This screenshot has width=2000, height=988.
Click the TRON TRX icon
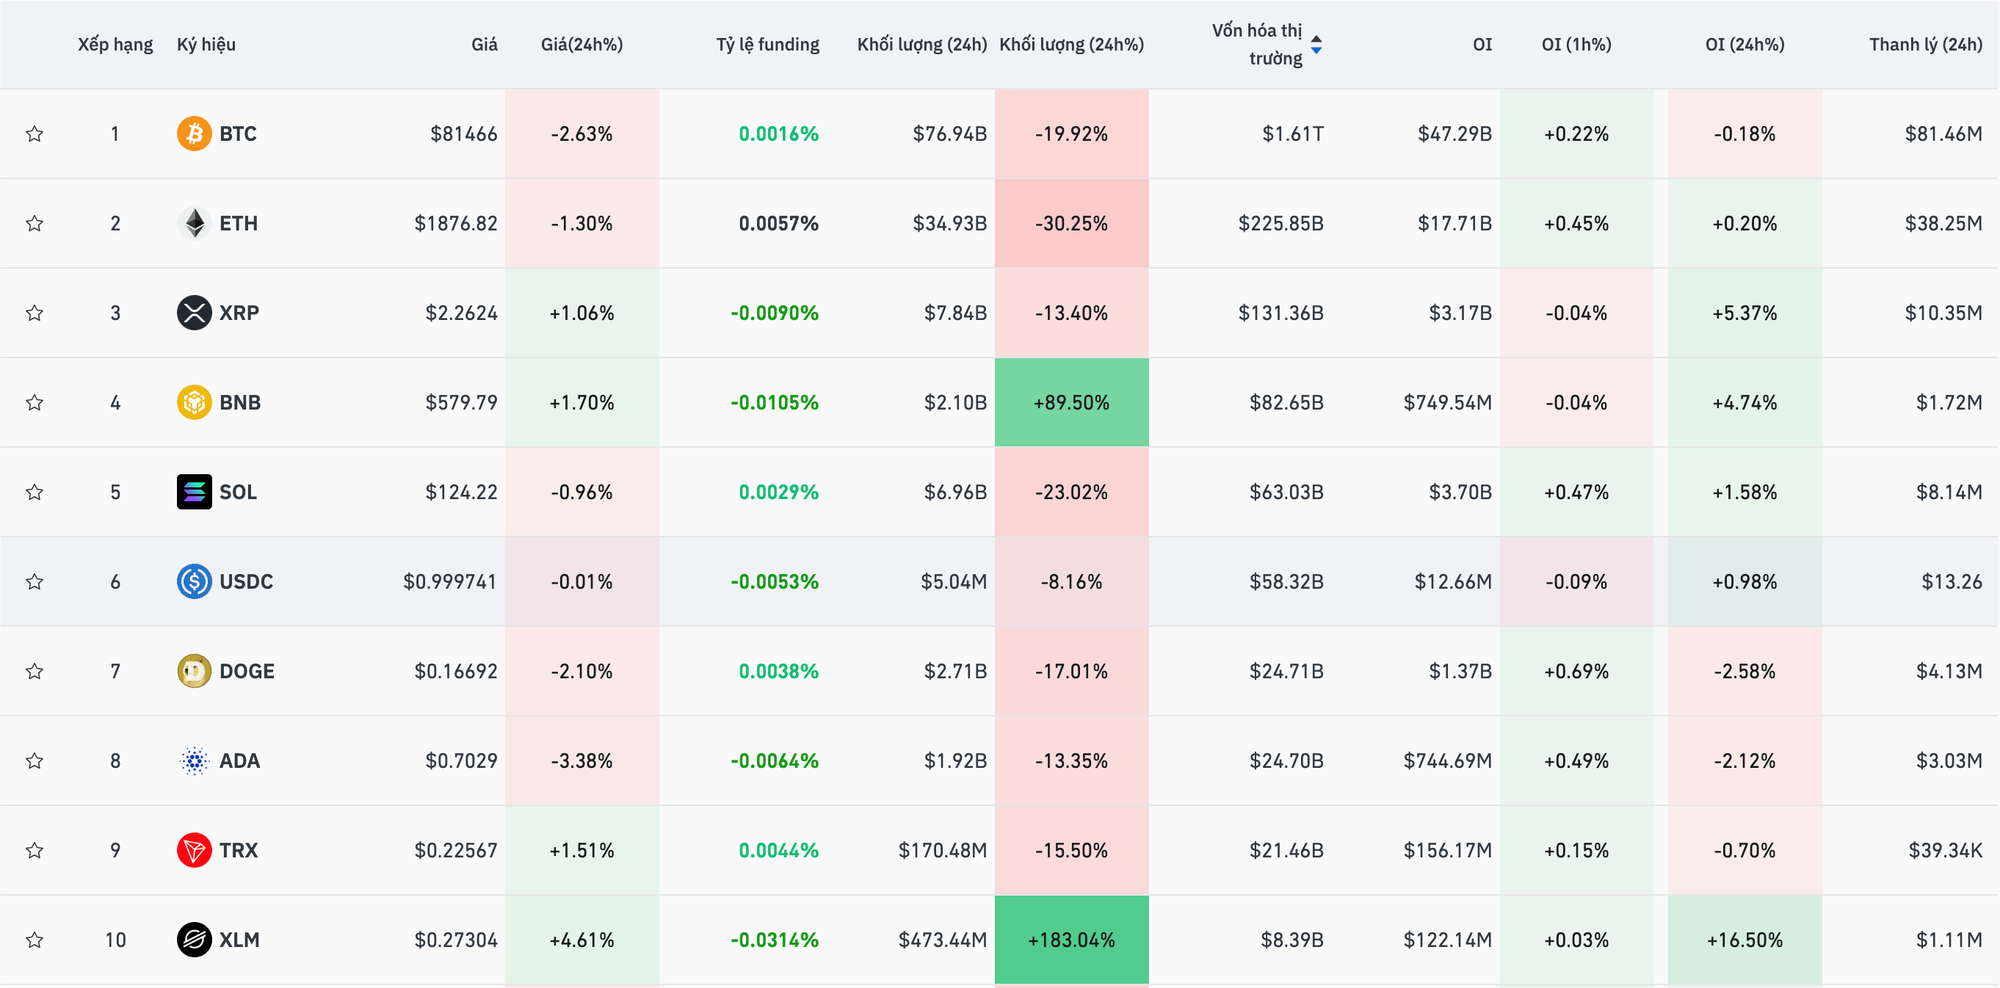[194, 850]
